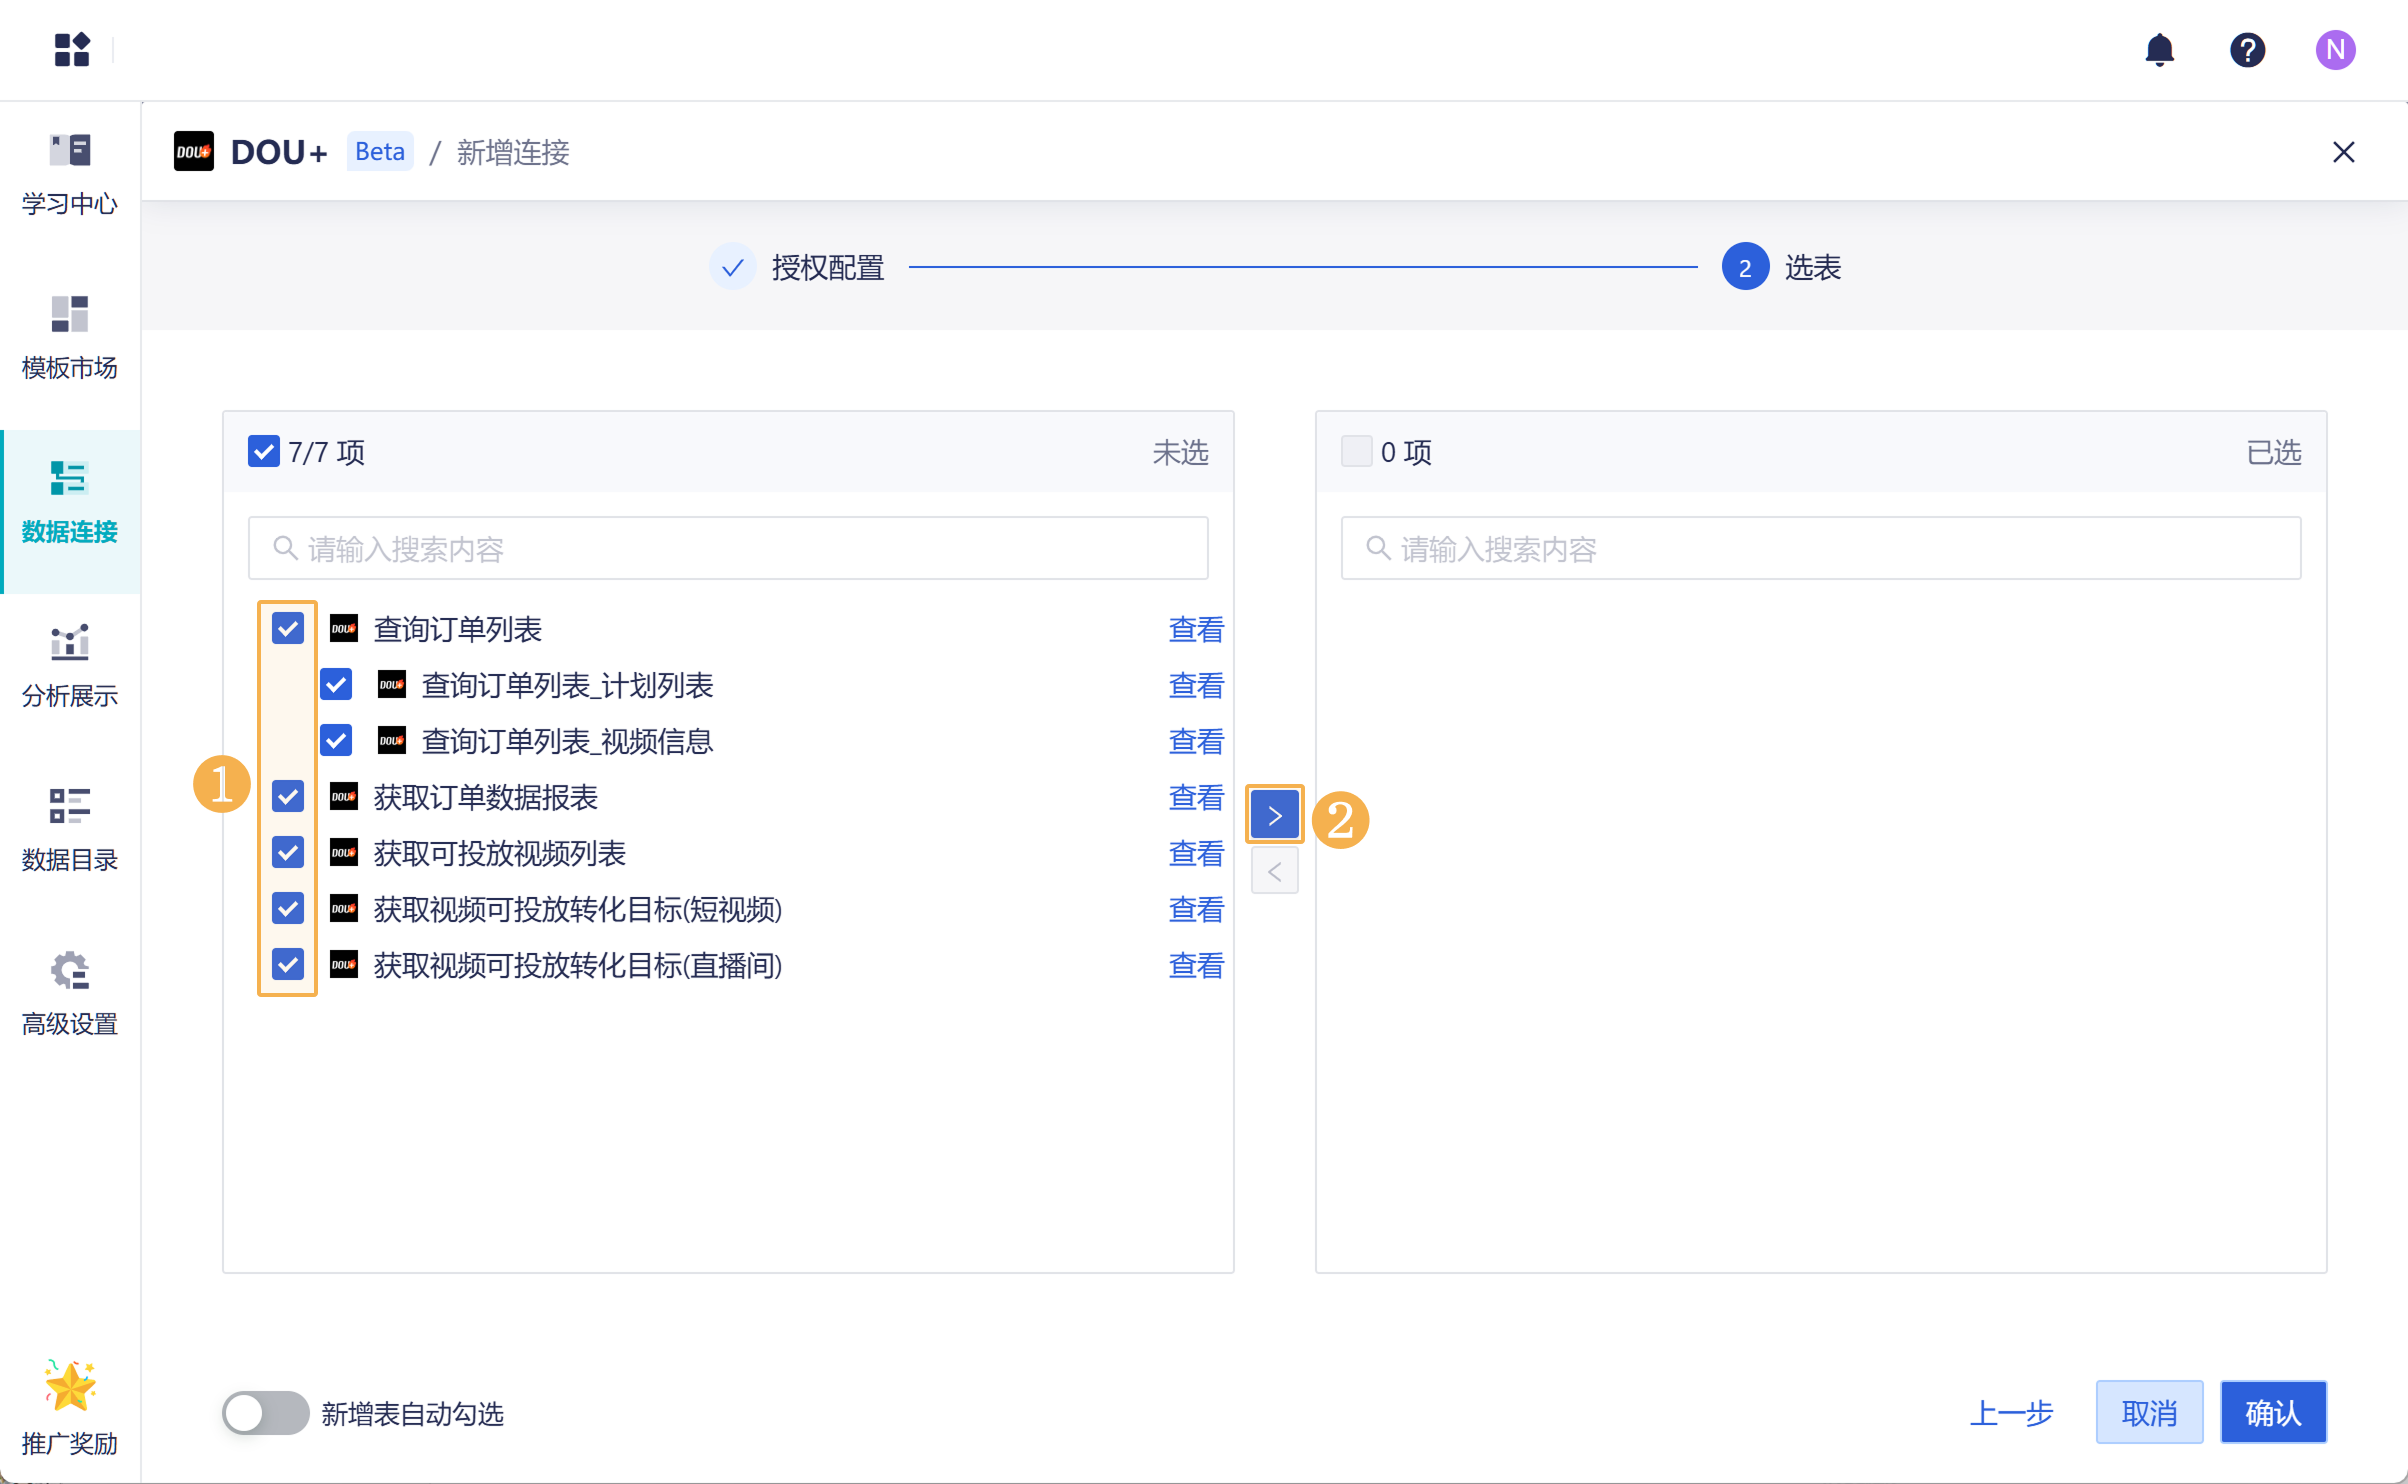Uncheck 获取可投放视频列表
Viewport: 2408px width, 1484px height.
[x=289, y=853]
